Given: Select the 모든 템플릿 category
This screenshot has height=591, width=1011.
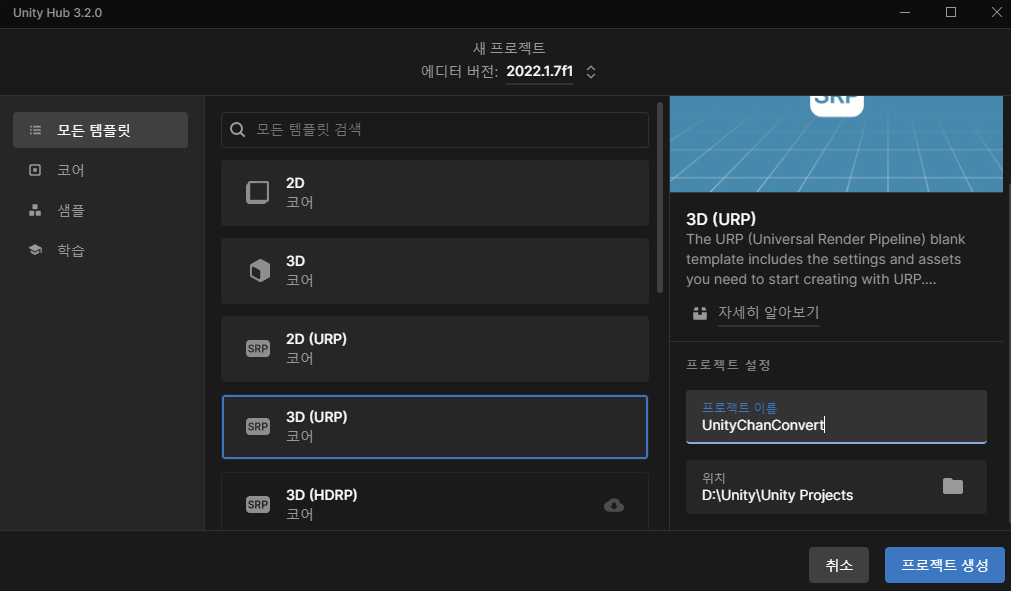Looking at the screenshot, I should click(101, 130).
